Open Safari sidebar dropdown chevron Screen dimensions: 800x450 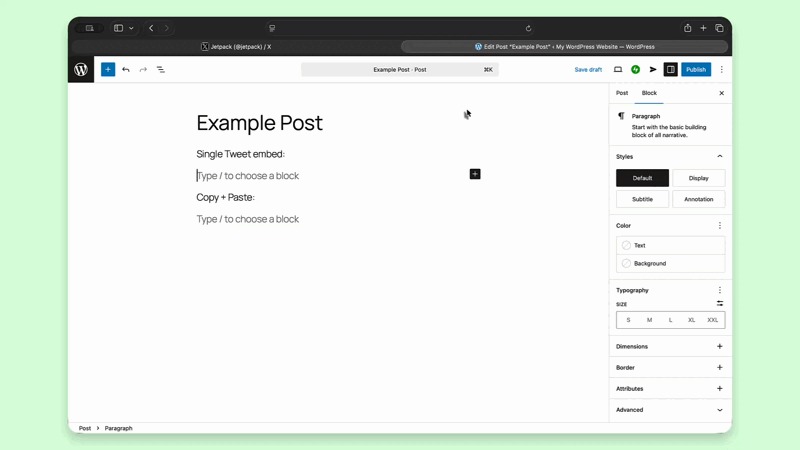pos(131,28)
